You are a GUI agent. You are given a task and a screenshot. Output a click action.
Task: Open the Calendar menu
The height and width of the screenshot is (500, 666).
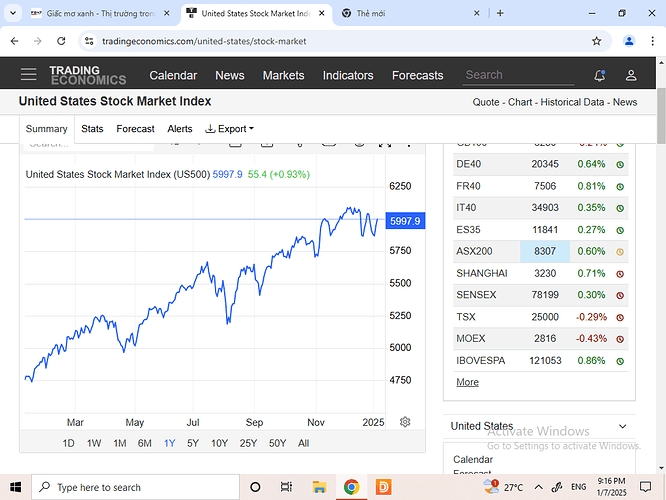tap(173, 75)
